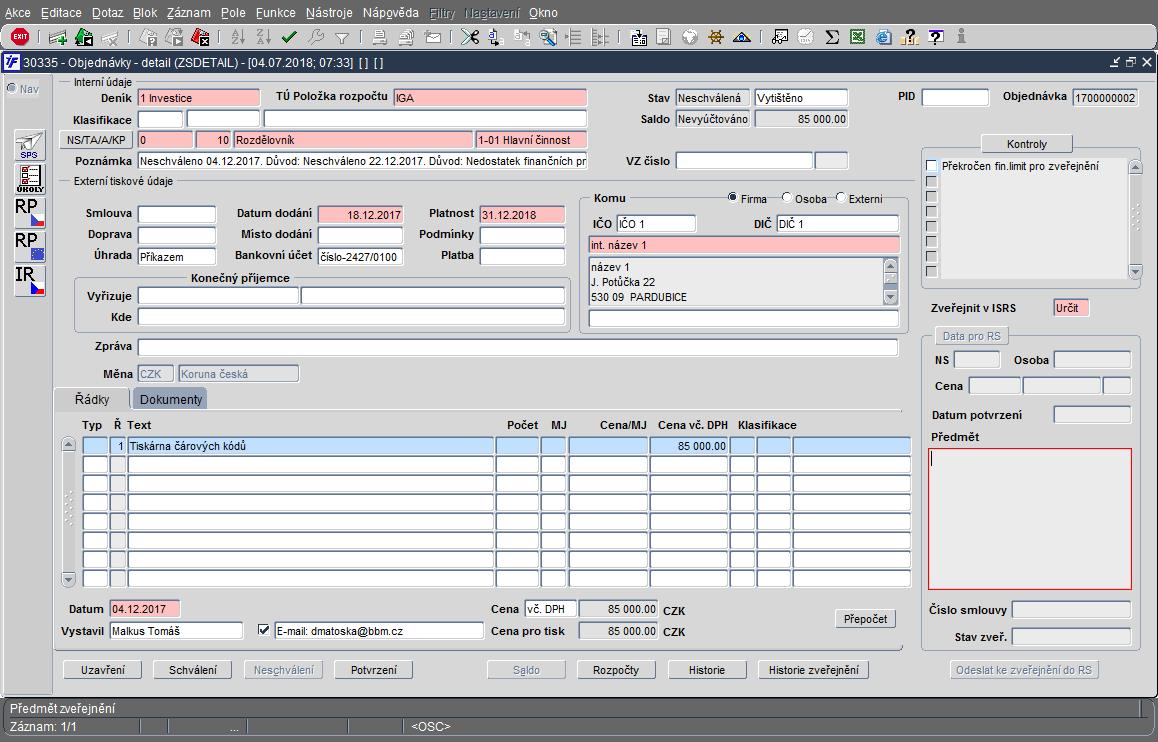Open the ÚKOLY tasks sidebar icon
1158x742 pixels.
pos(30,179)
